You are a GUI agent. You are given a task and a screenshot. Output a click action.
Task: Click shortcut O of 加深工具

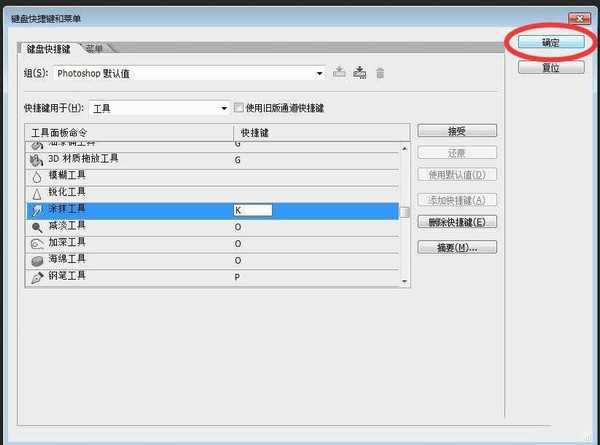pos(238,244)
